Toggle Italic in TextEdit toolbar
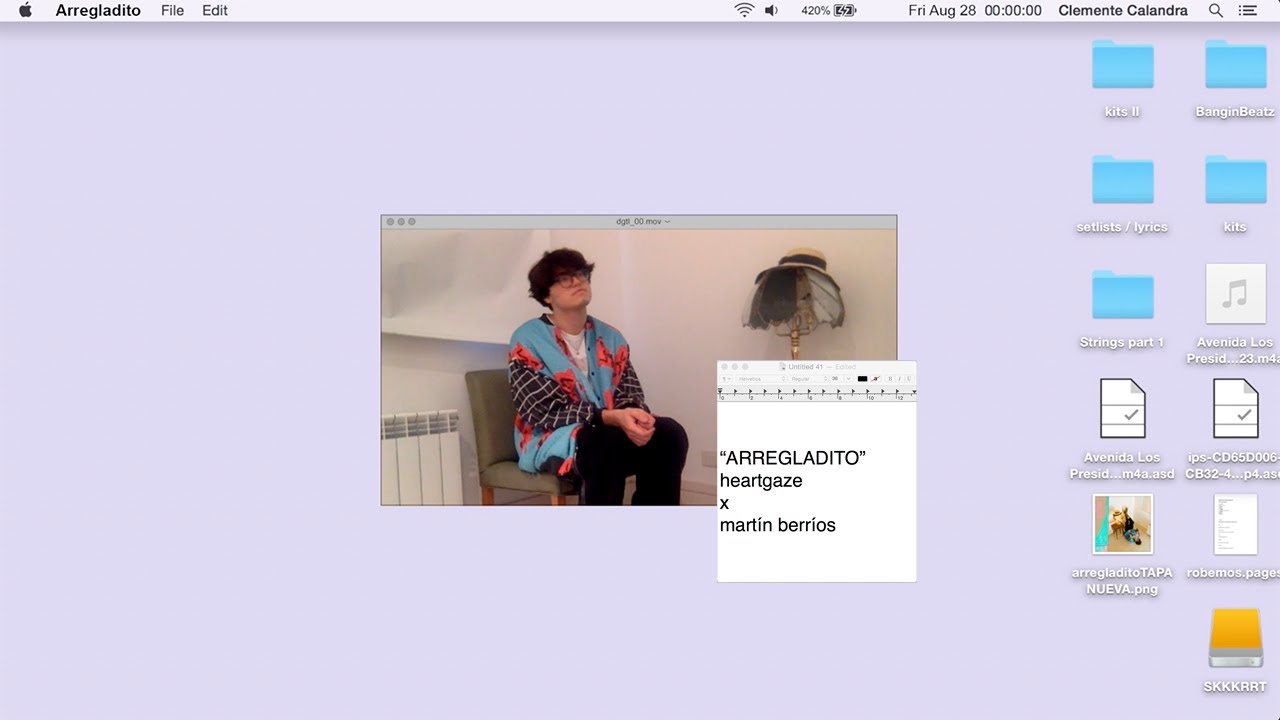 (x=899, y=379)
